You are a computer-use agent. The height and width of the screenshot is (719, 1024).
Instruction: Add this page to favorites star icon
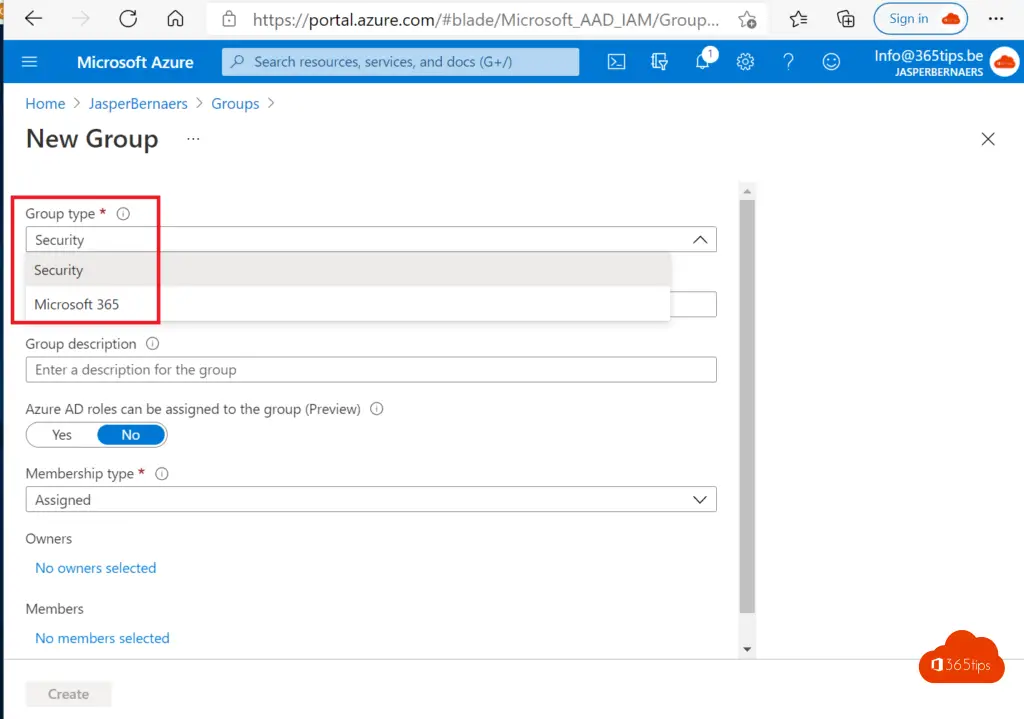747,20
